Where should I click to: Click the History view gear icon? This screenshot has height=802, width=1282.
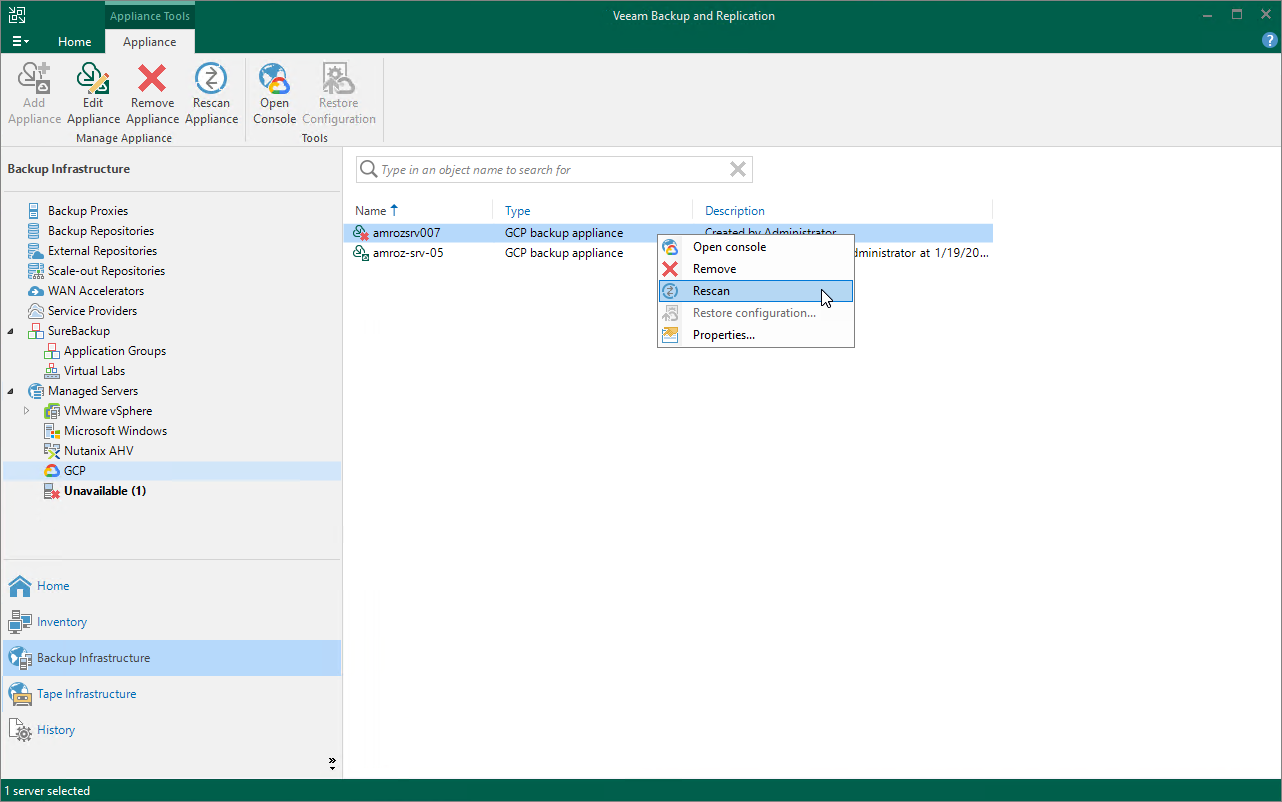point(20,730)
